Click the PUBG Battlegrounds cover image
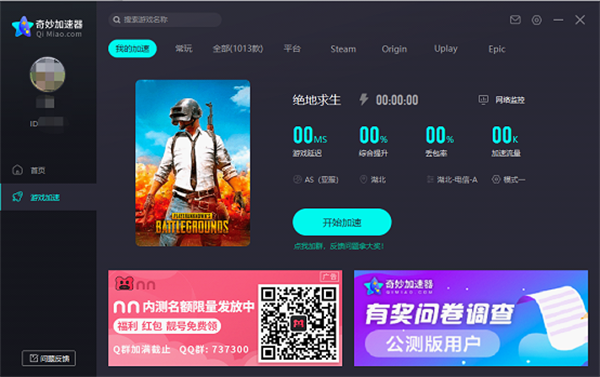The width and height of the screenshot is (600, 377). [x=192, y=163]
